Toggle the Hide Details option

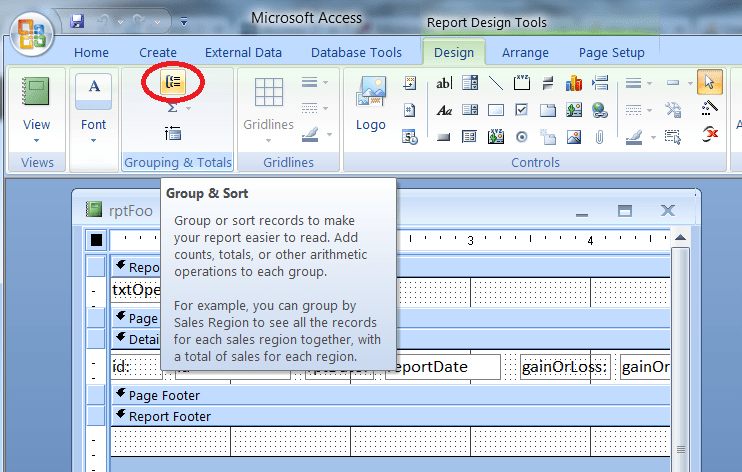[x=173, y=134]
